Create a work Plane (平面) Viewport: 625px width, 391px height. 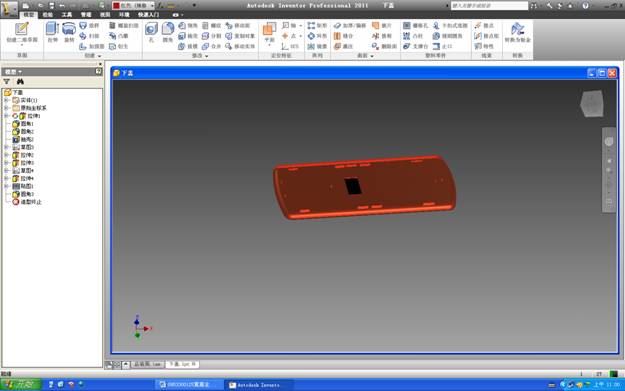pyautogui.click(x=269, y=32)
